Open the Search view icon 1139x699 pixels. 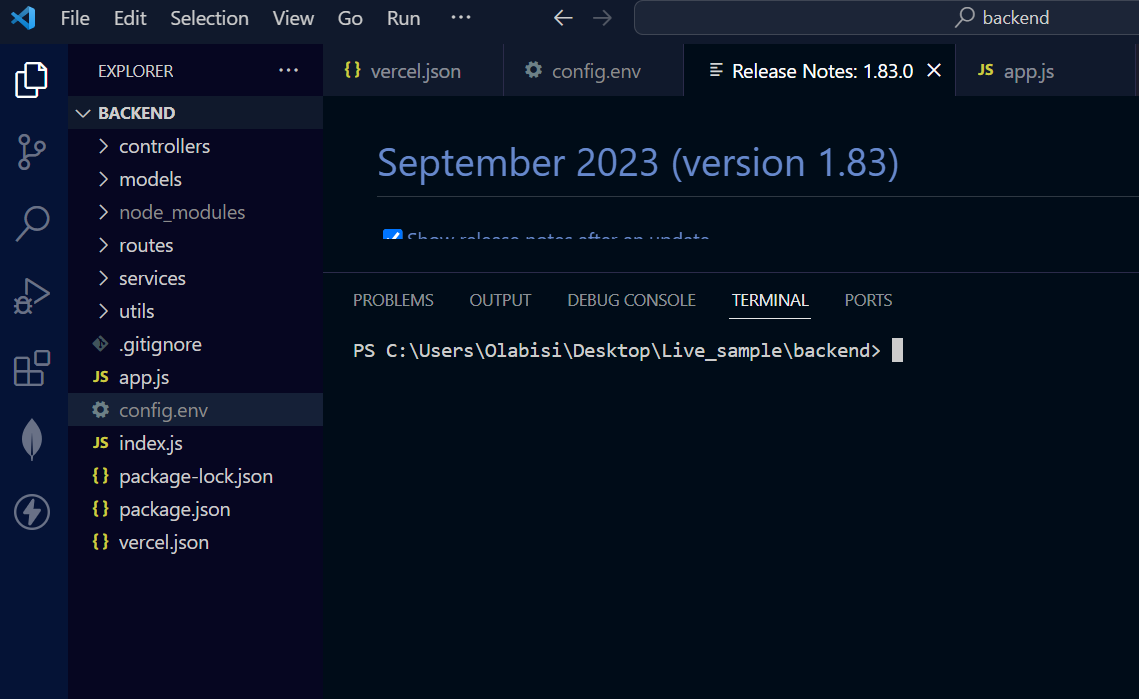coord(31,224)
